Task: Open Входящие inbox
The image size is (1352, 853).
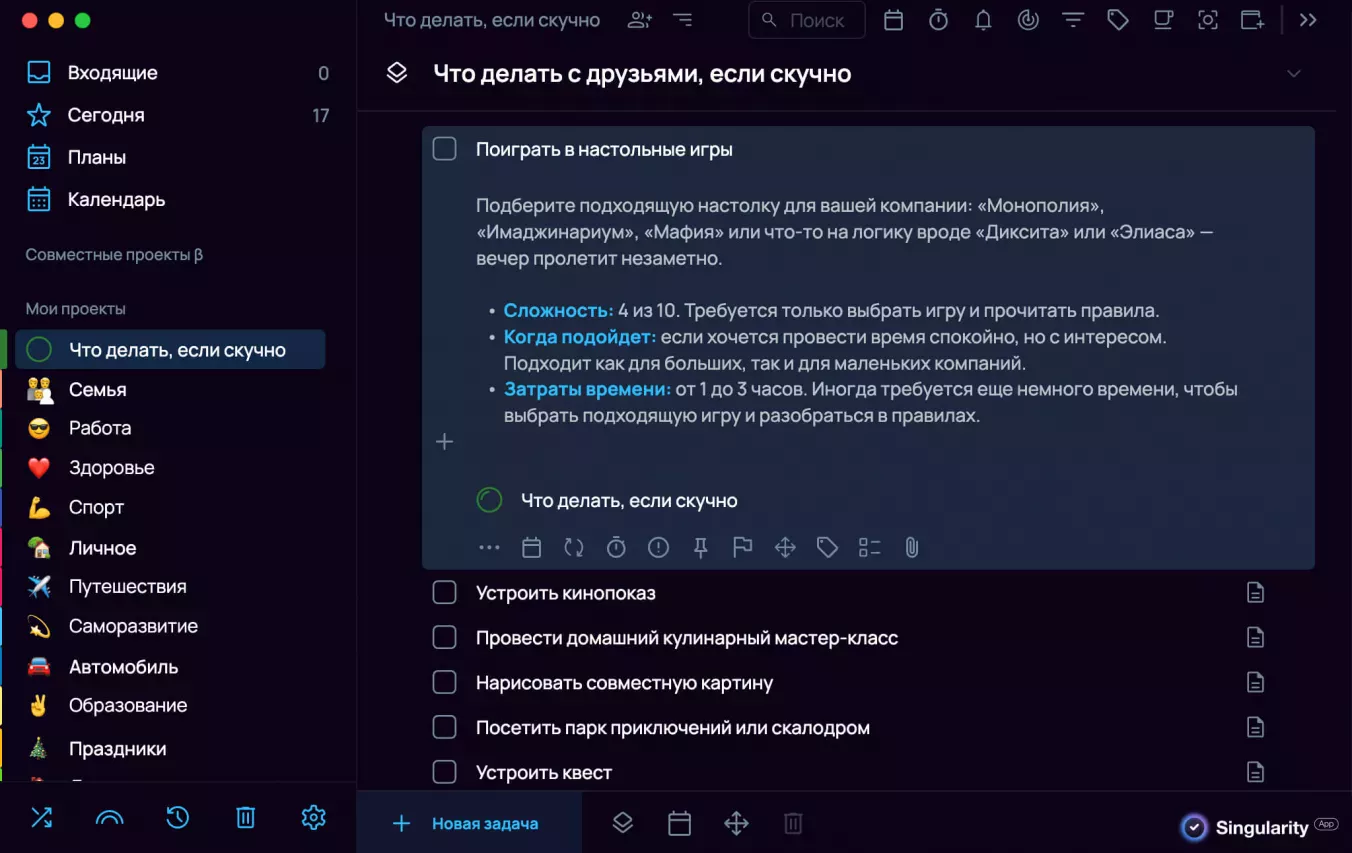Action: point(178,73)
